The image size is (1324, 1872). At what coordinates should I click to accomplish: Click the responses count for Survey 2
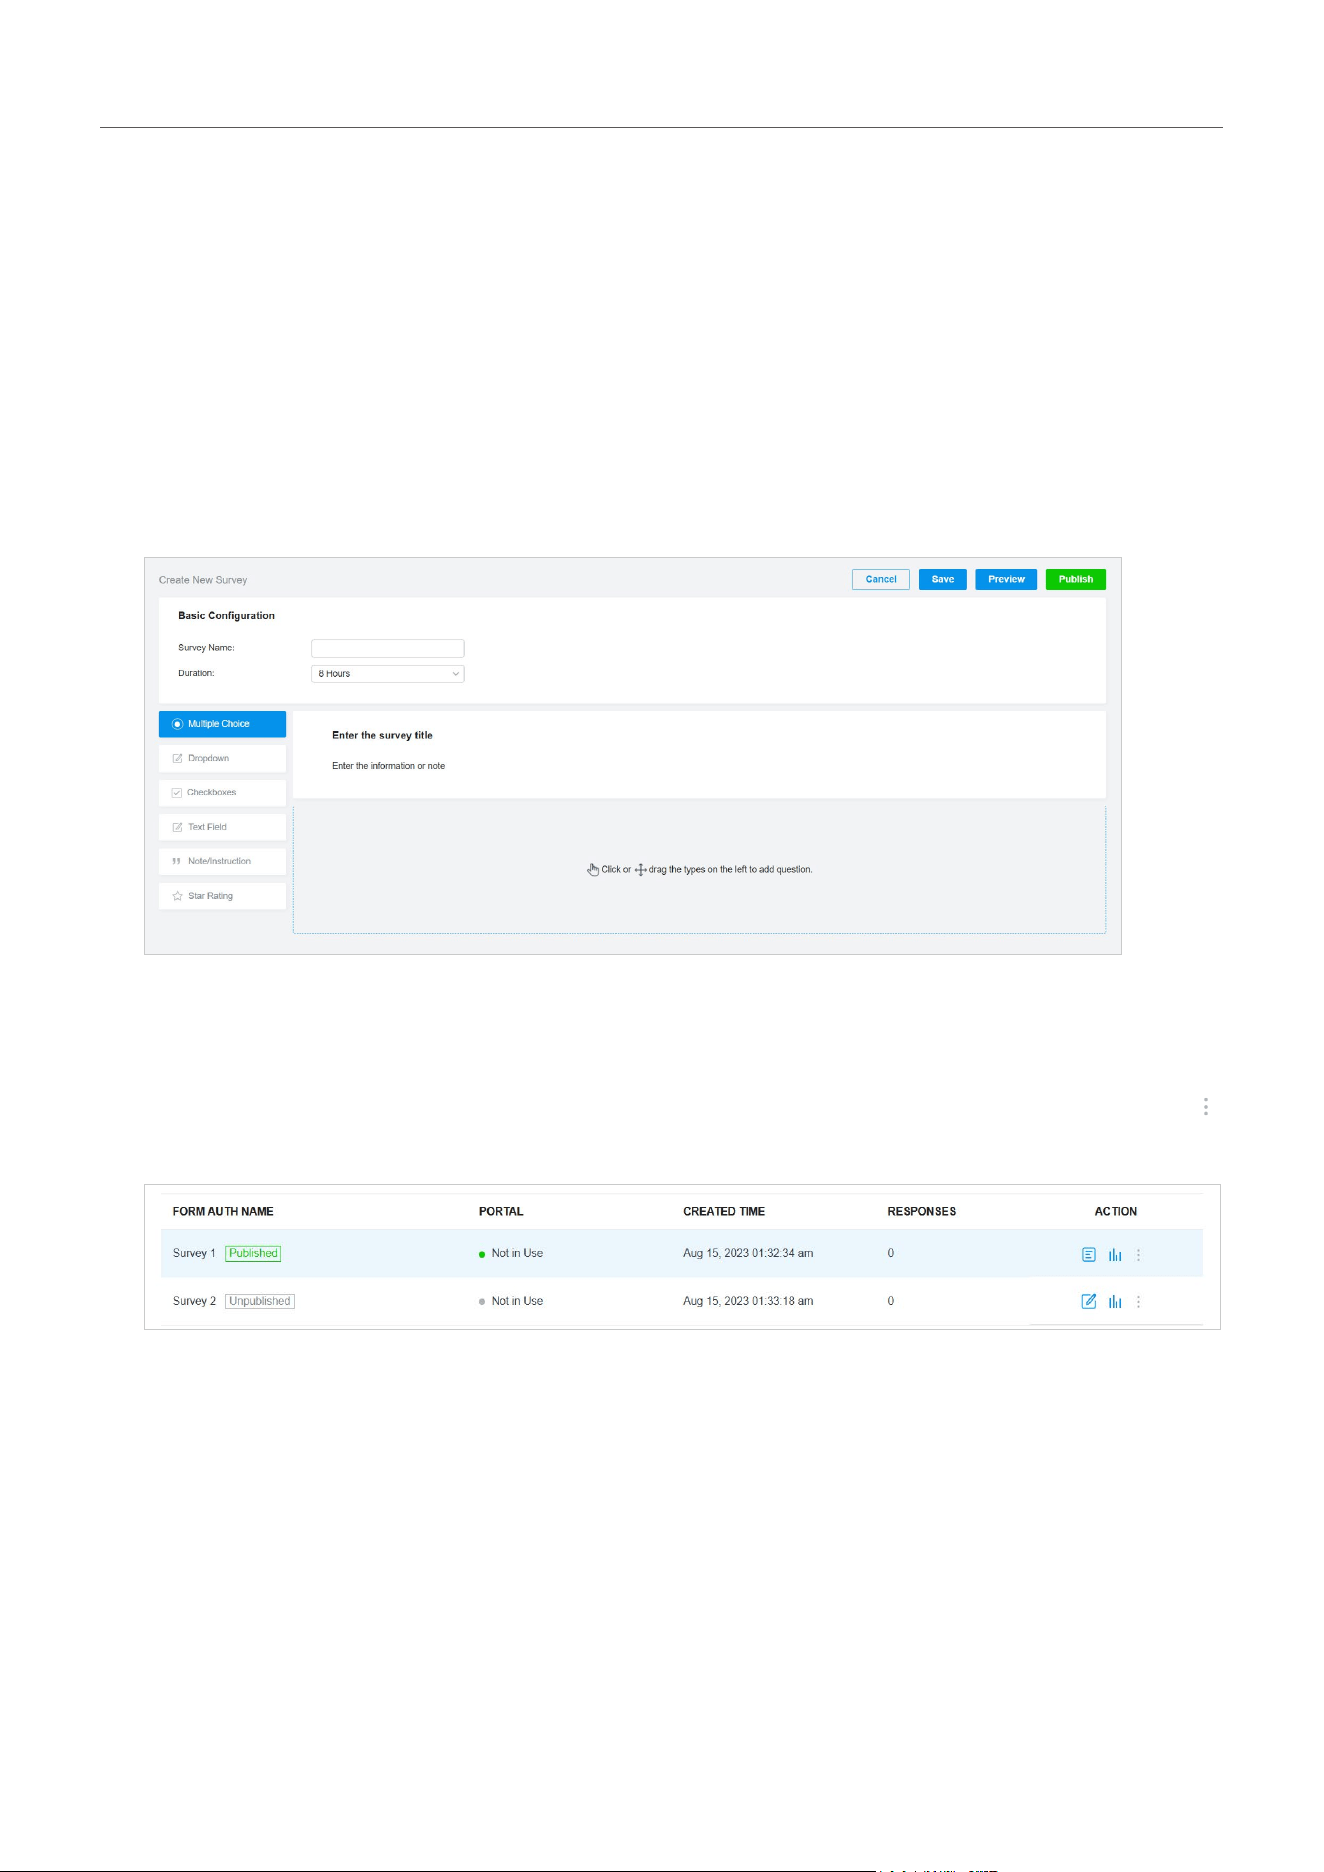pos(891,1301)
